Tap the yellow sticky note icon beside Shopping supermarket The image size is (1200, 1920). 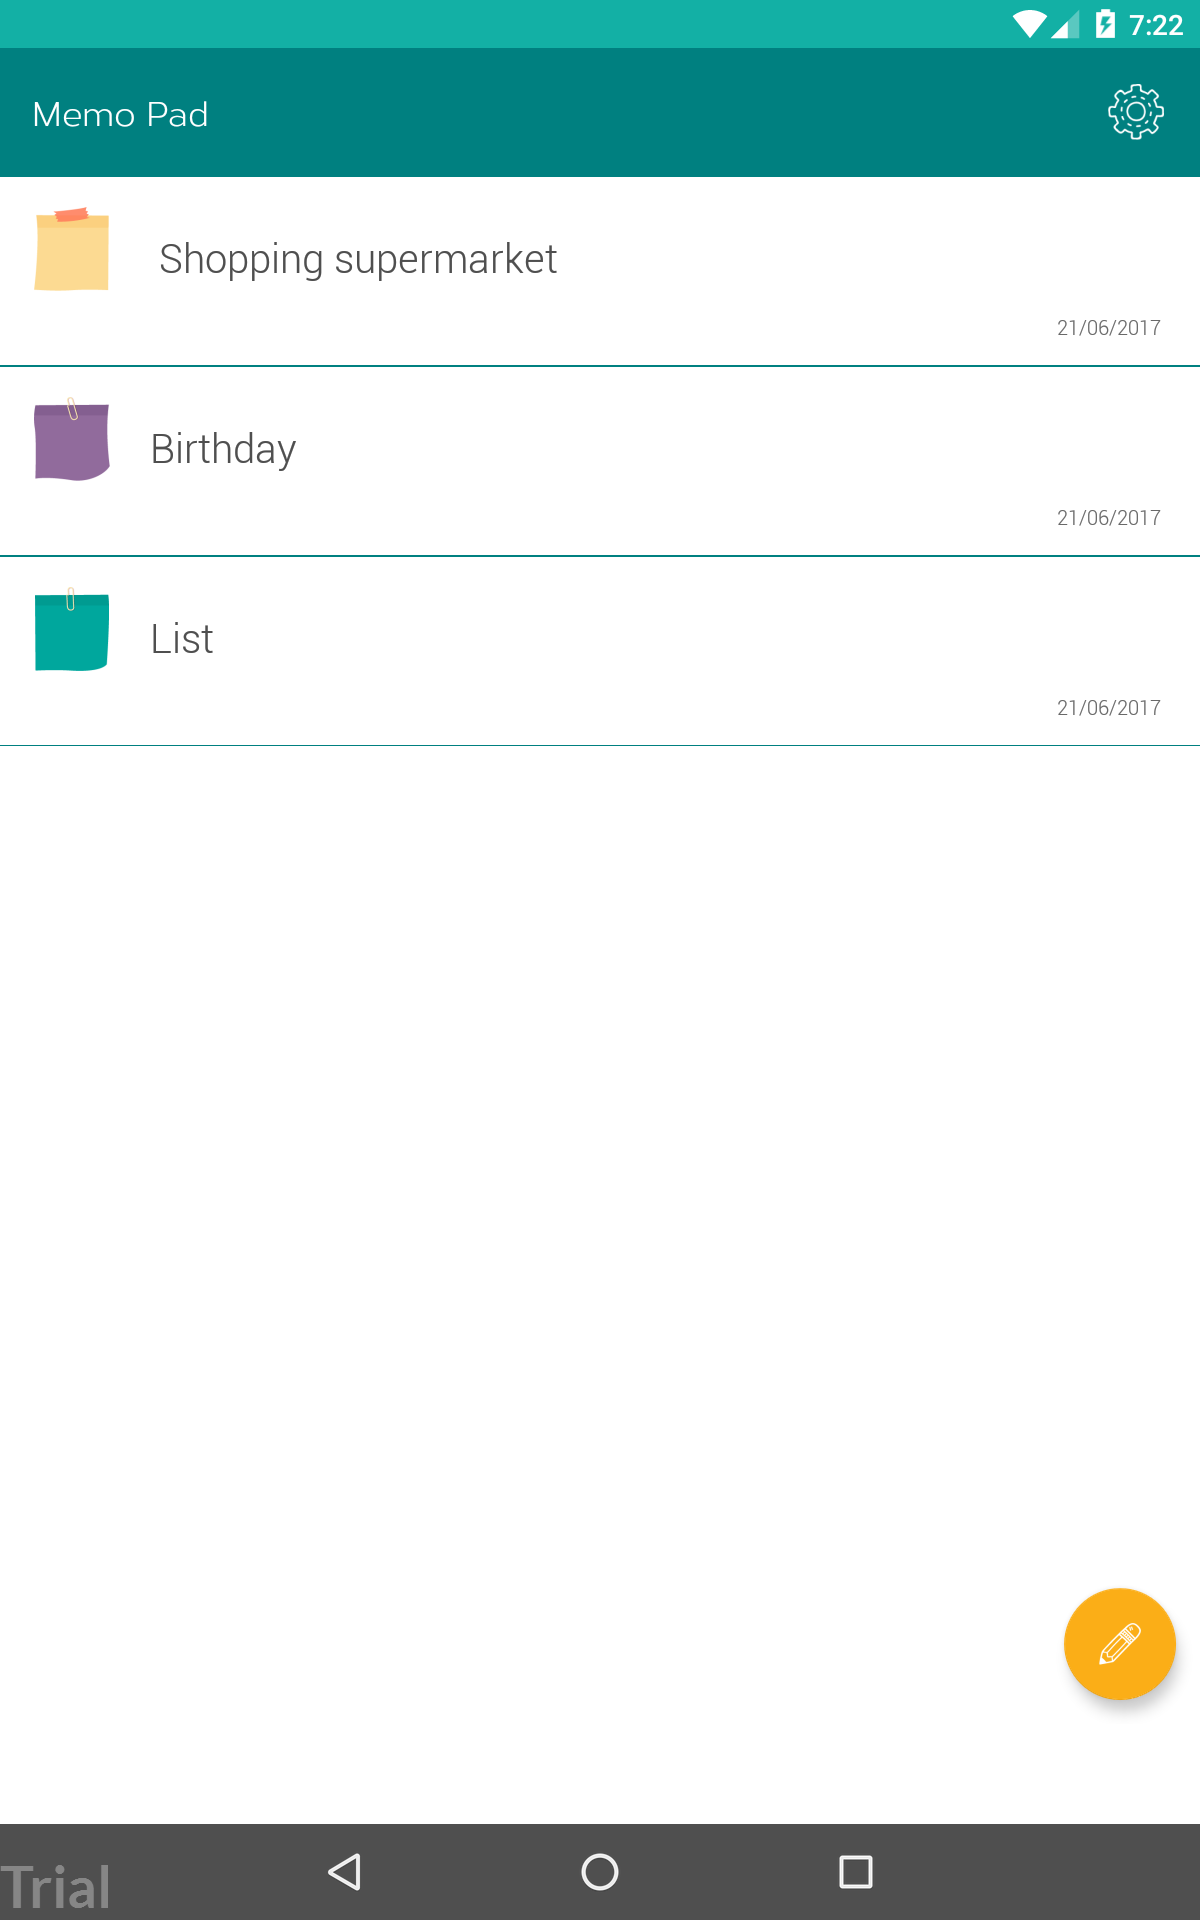(72, 250)
